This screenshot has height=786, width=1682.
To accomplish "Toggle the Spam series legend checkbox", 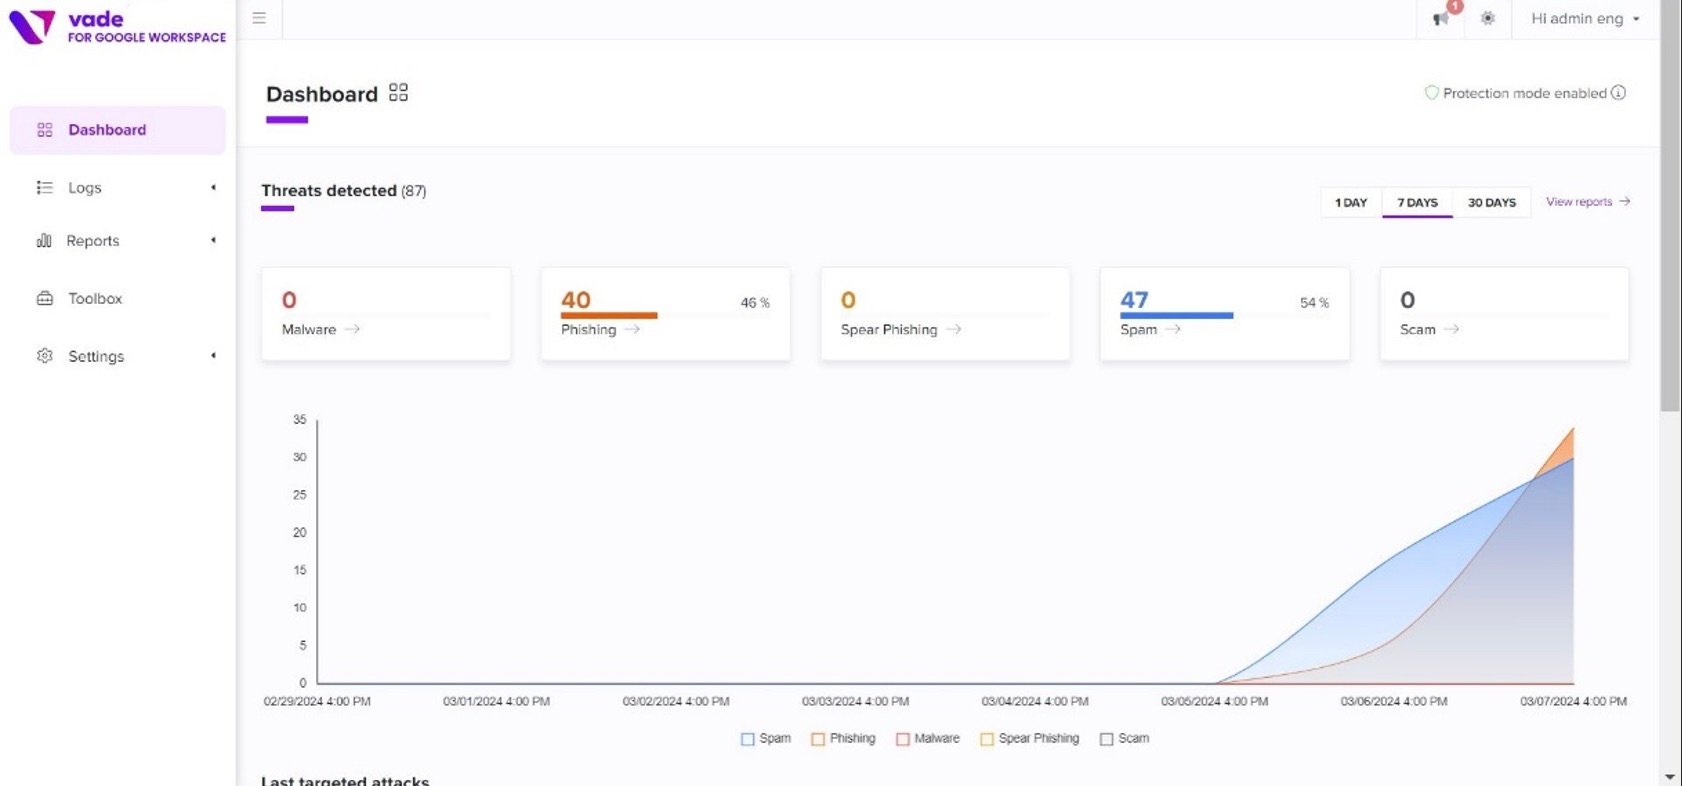I will coord(747,739).
